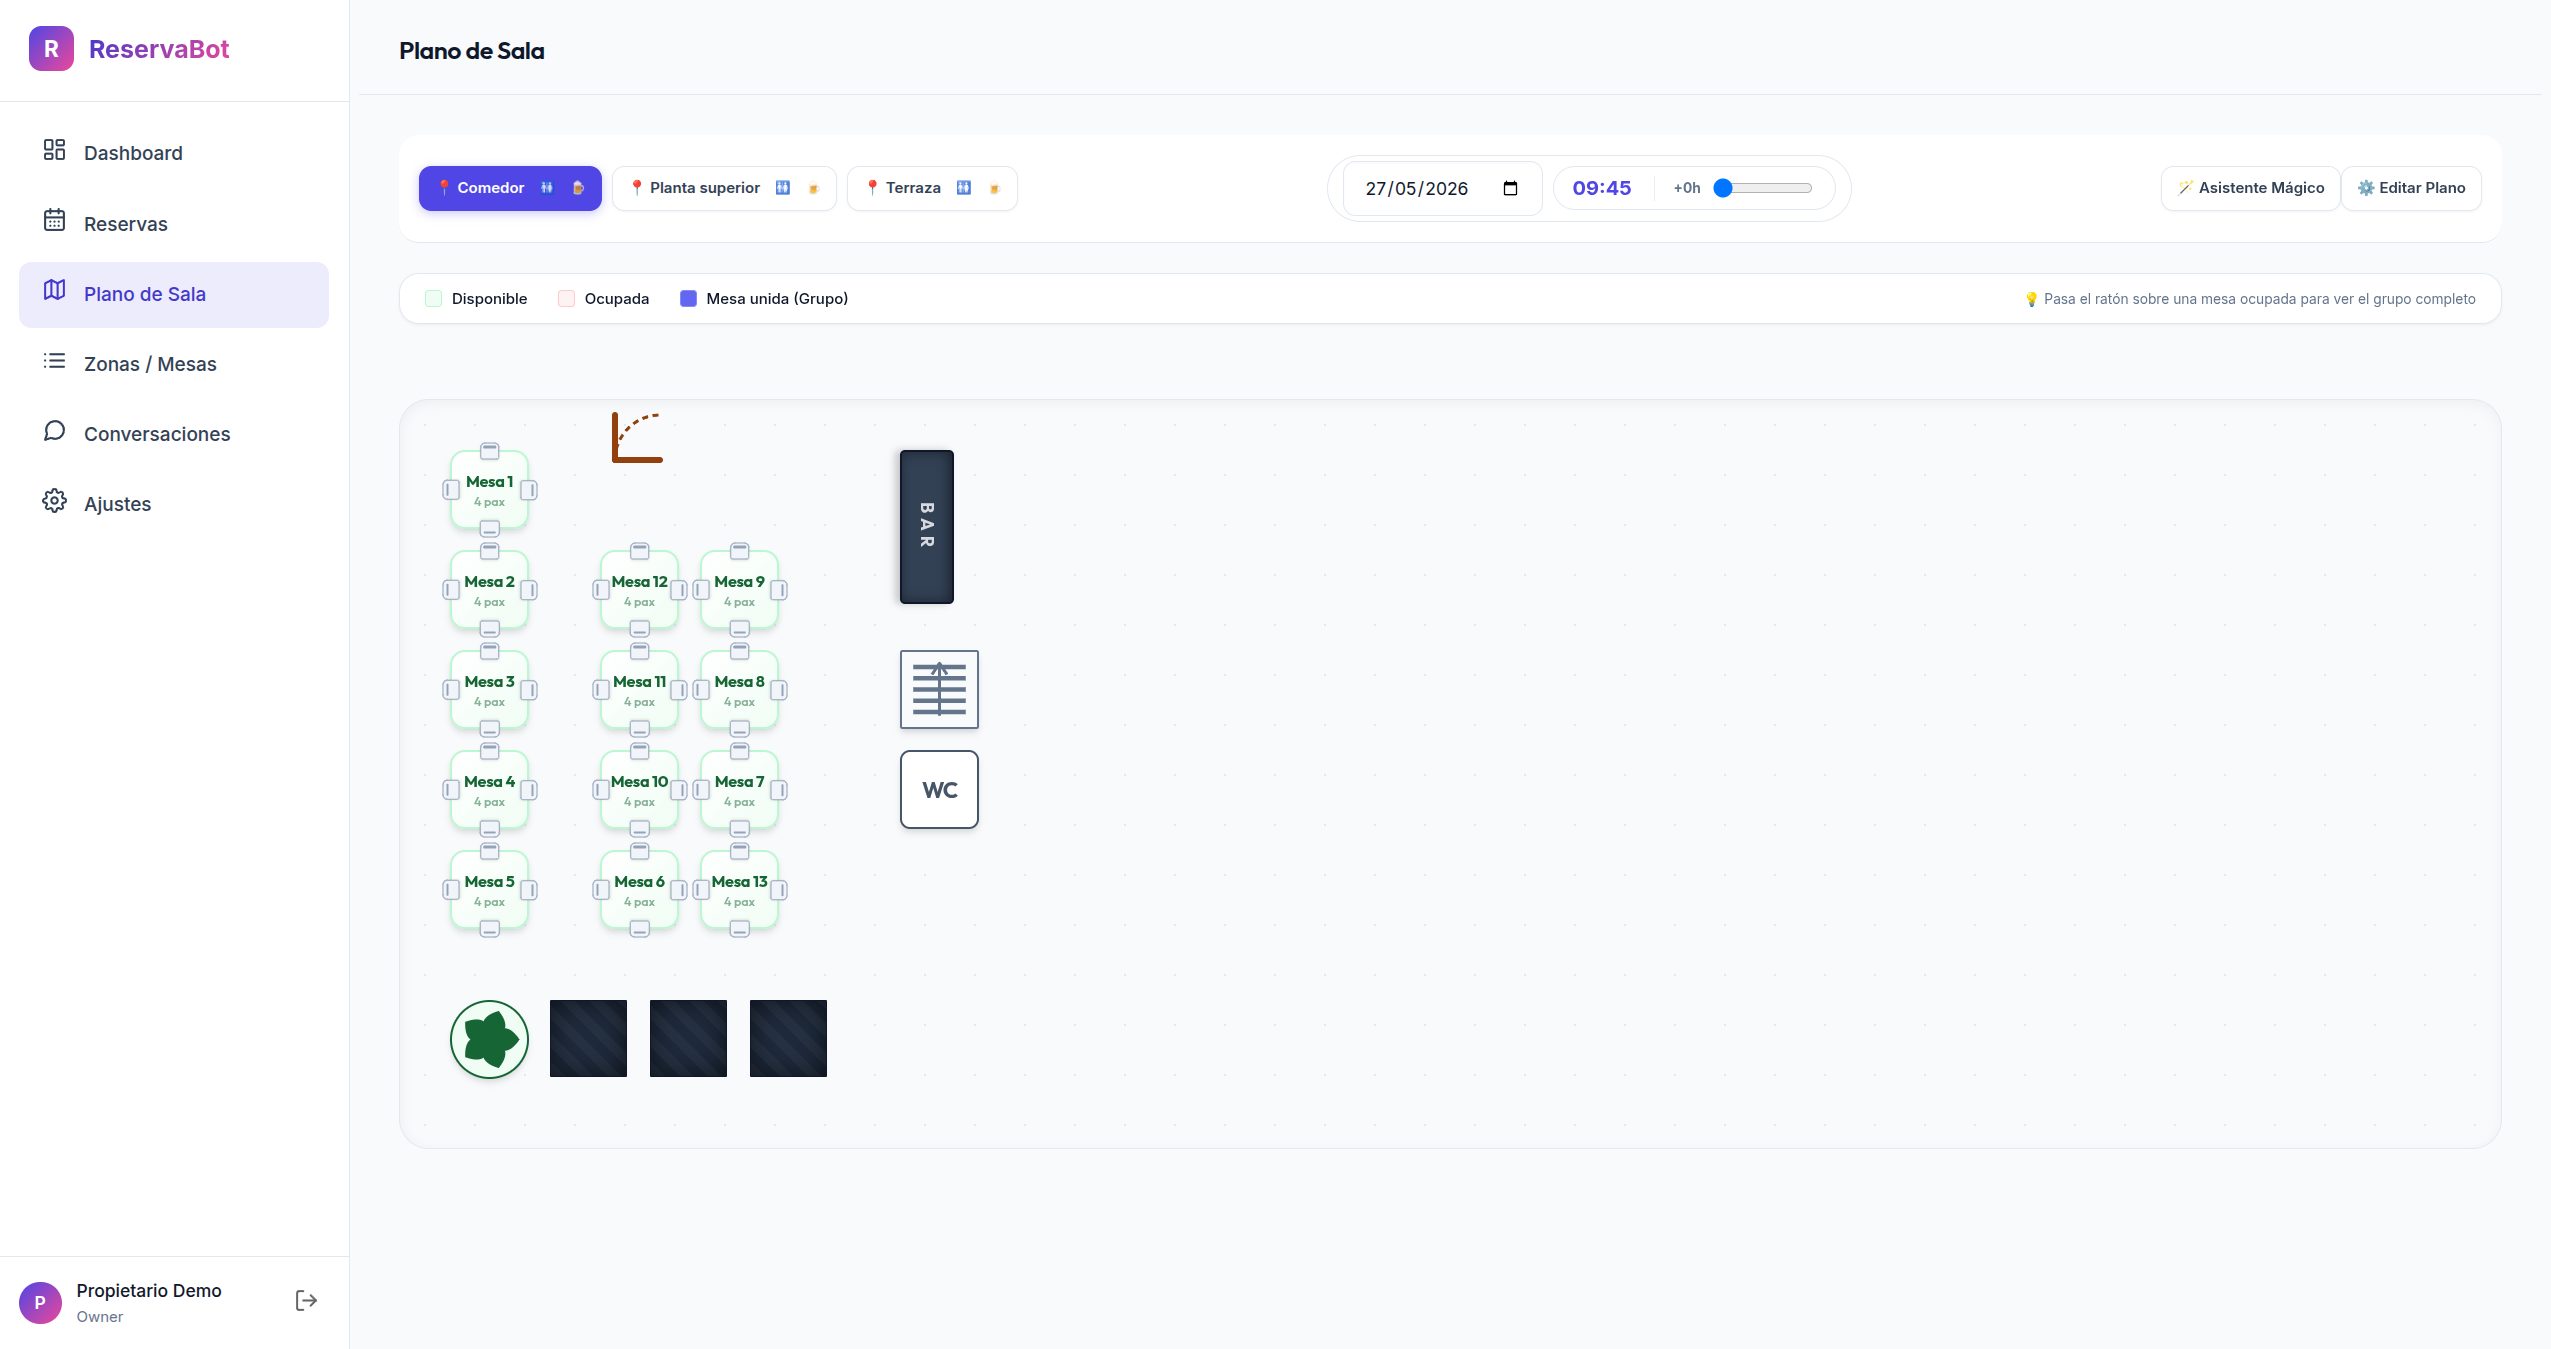Image resolution: width=2551 pixels, height=1349 pixels.
Task: Click the Propietario Demo user name
Action: [149, 1291]
